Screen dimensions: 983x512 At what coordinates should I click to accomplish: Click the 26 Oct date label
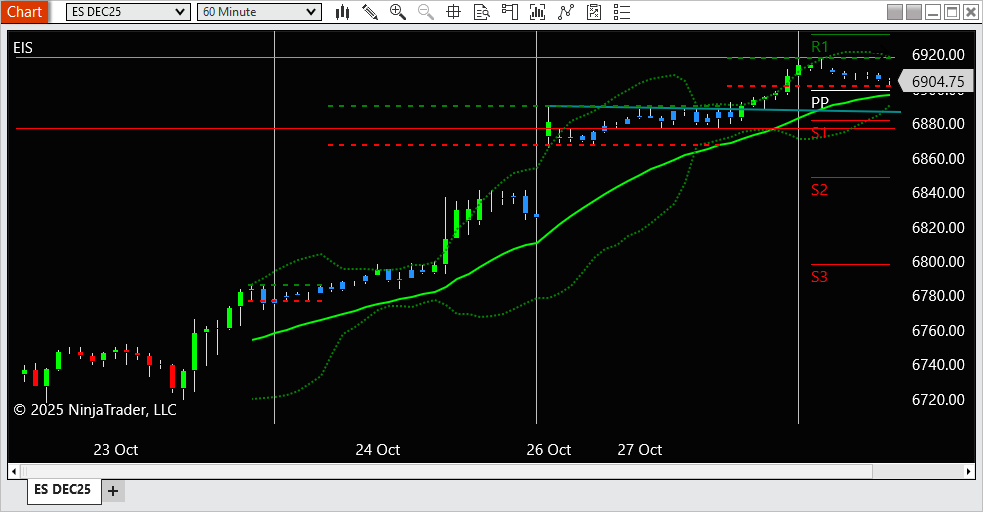click(549, 450)
